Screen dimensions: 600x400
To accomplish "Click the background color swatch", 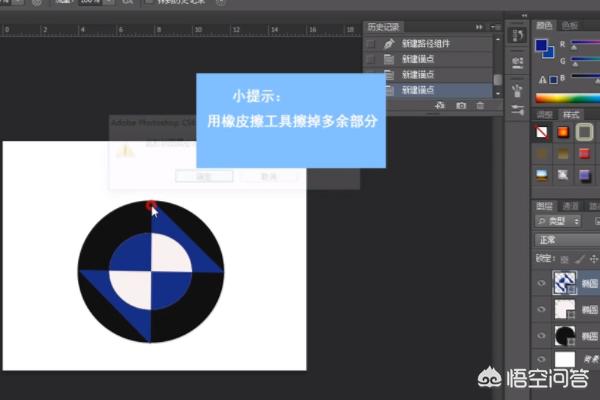I will tap(549, 53).
